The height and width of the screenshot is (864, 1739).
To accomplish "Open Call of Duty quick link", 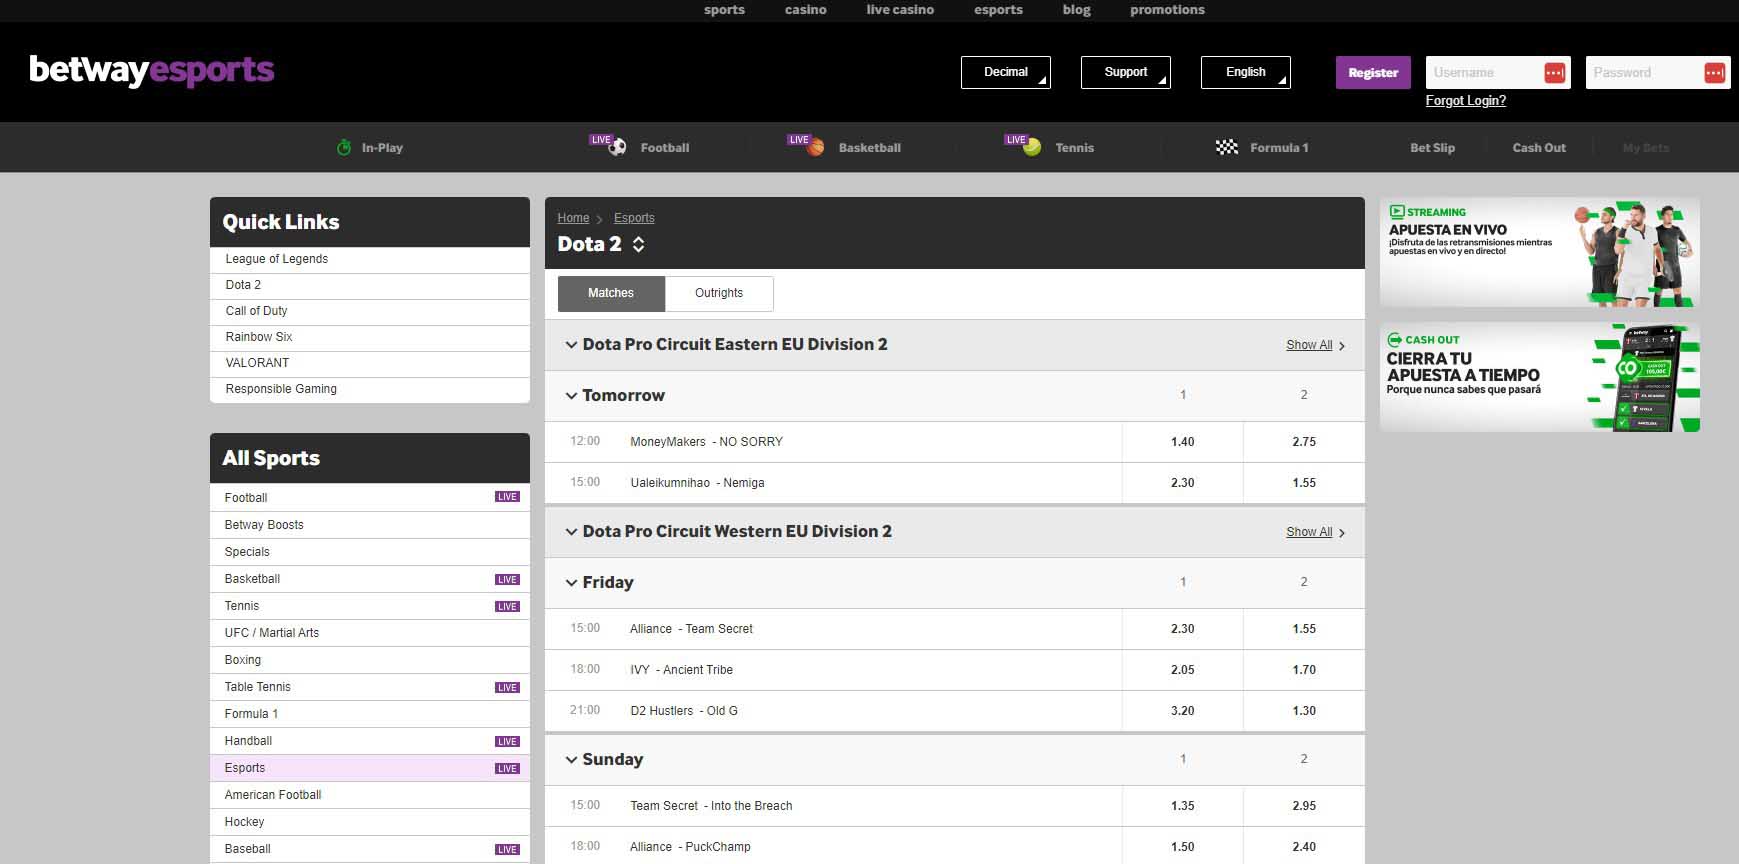I will click(x=370, y=311).
